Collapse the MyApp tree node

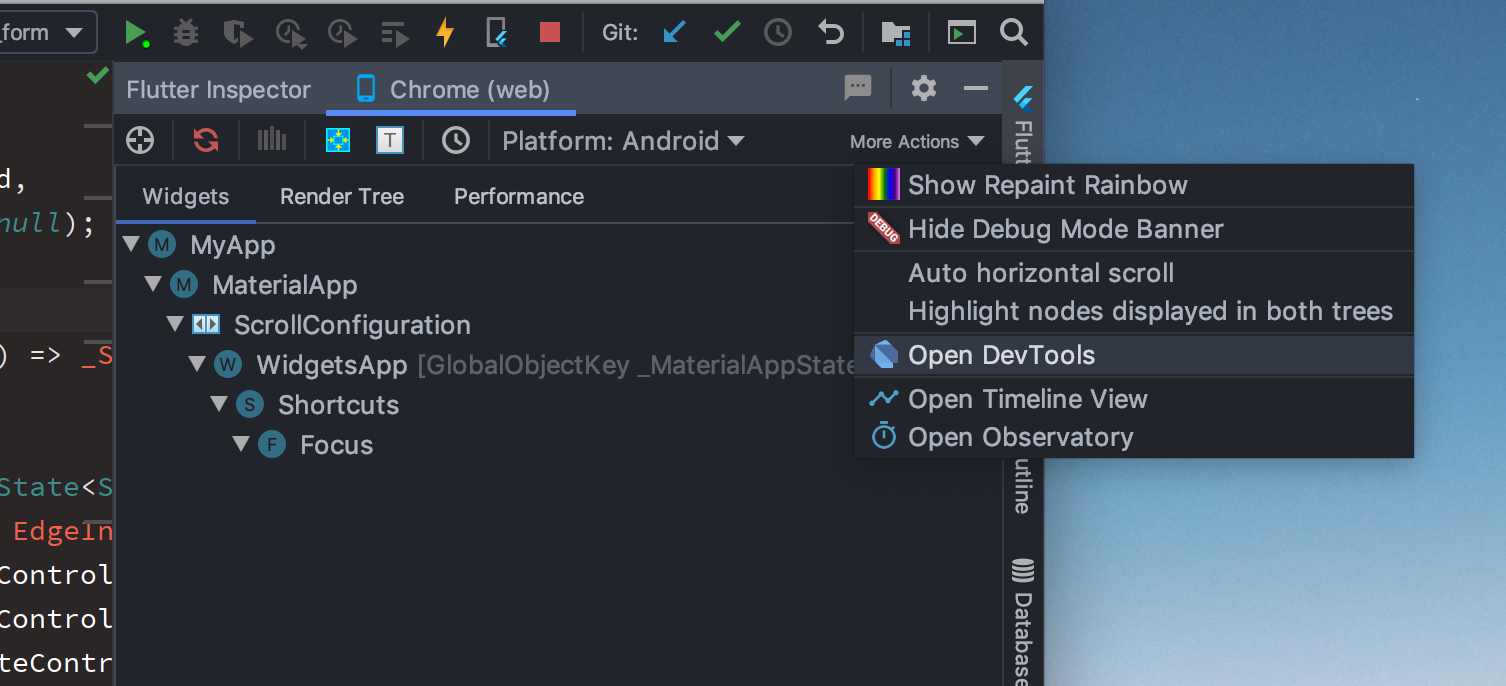click(x=132, y=244)
